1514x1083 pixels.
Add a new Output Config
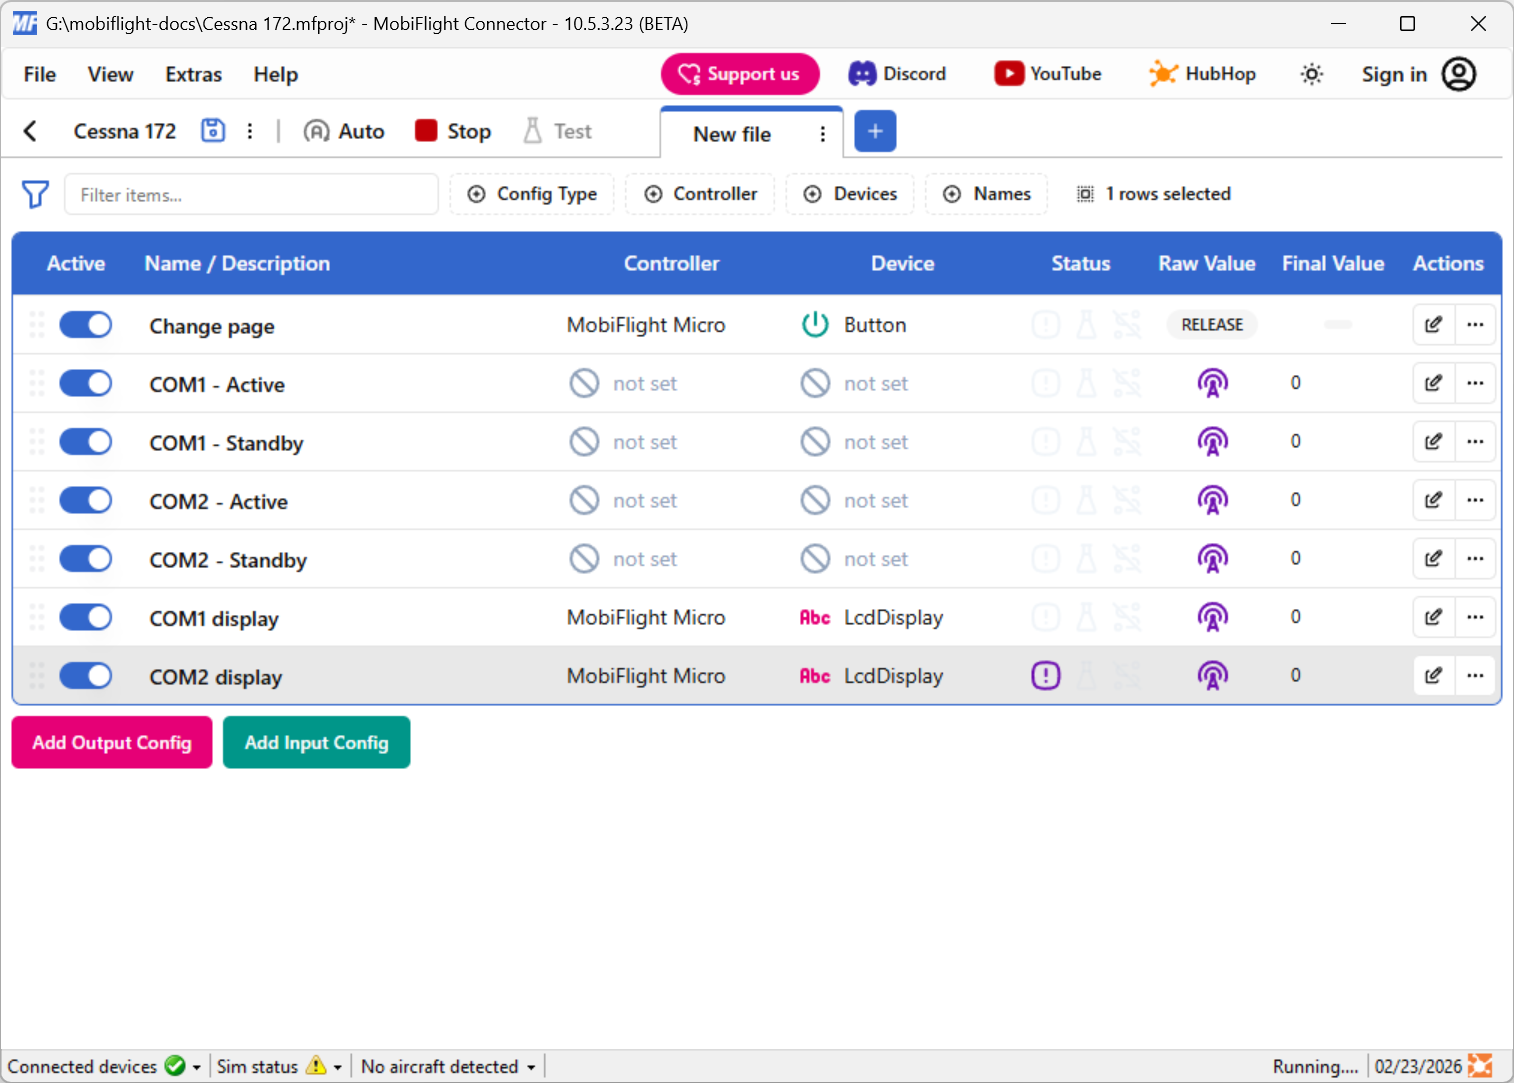point(111,742)
